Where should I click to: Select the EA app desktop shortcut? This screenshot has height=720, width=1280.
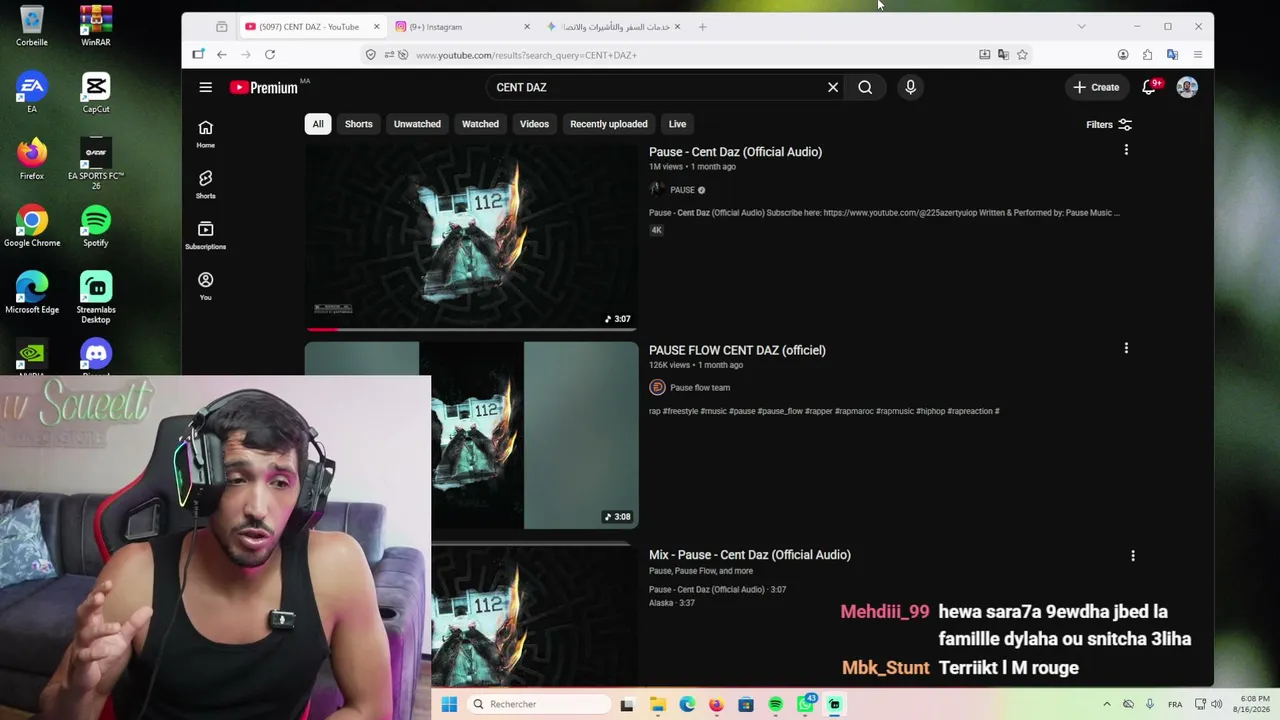pyautogui.click(x=32, y=93)
